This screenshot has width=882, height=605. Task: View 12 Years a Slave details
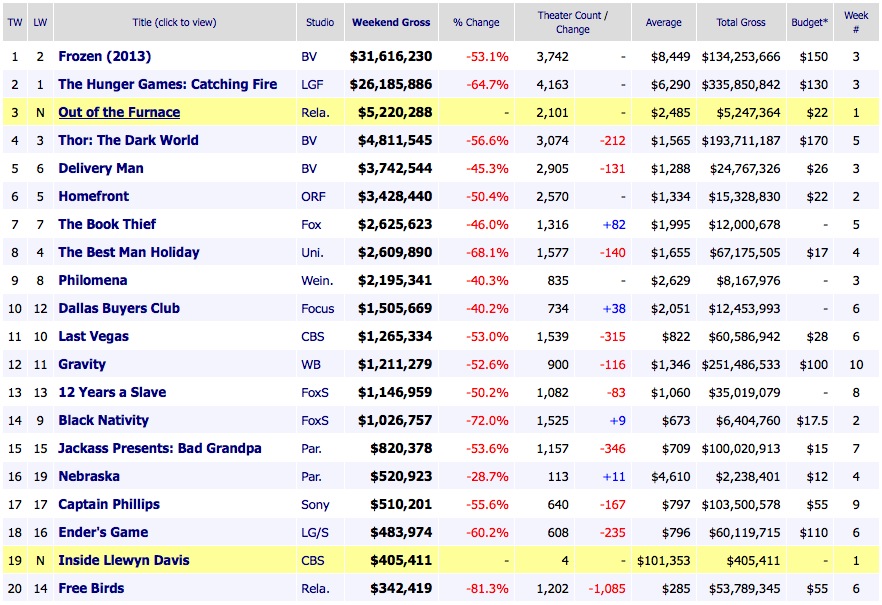114,392
